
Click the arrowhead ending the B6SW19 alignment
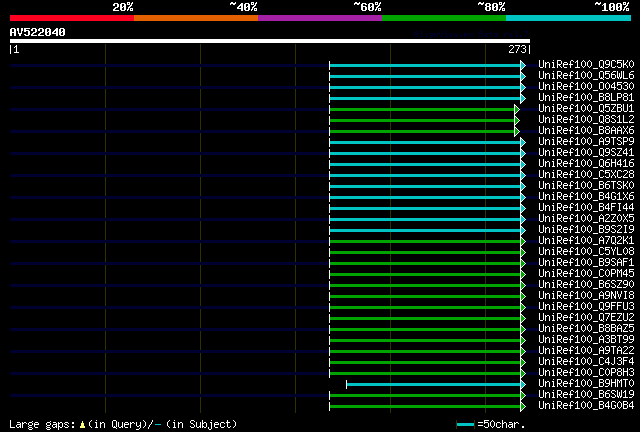523,396
